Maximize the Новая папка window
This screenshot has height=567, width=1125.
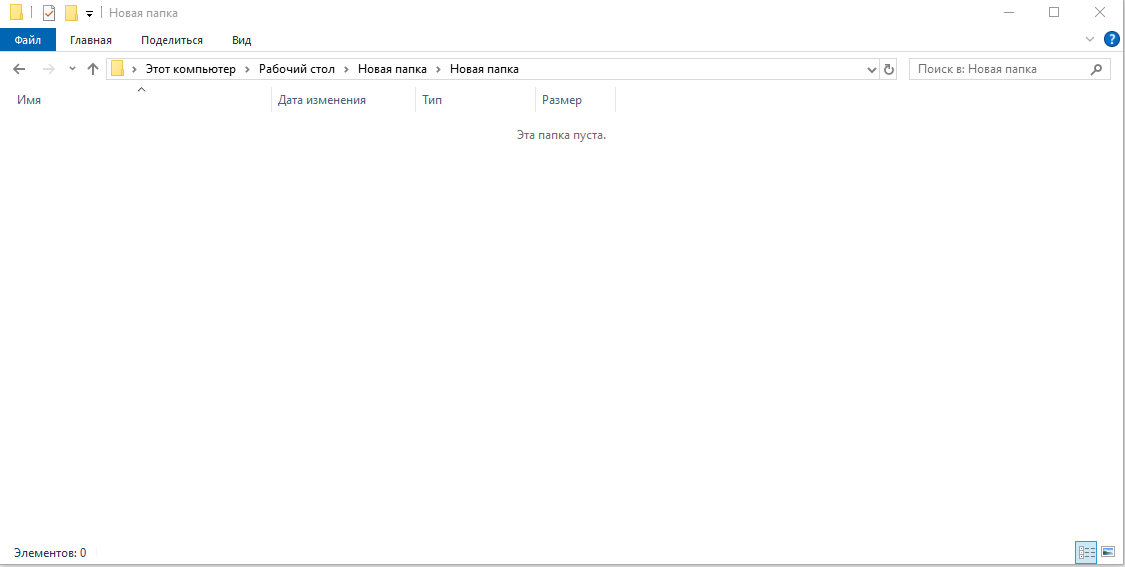point(1054,12)
